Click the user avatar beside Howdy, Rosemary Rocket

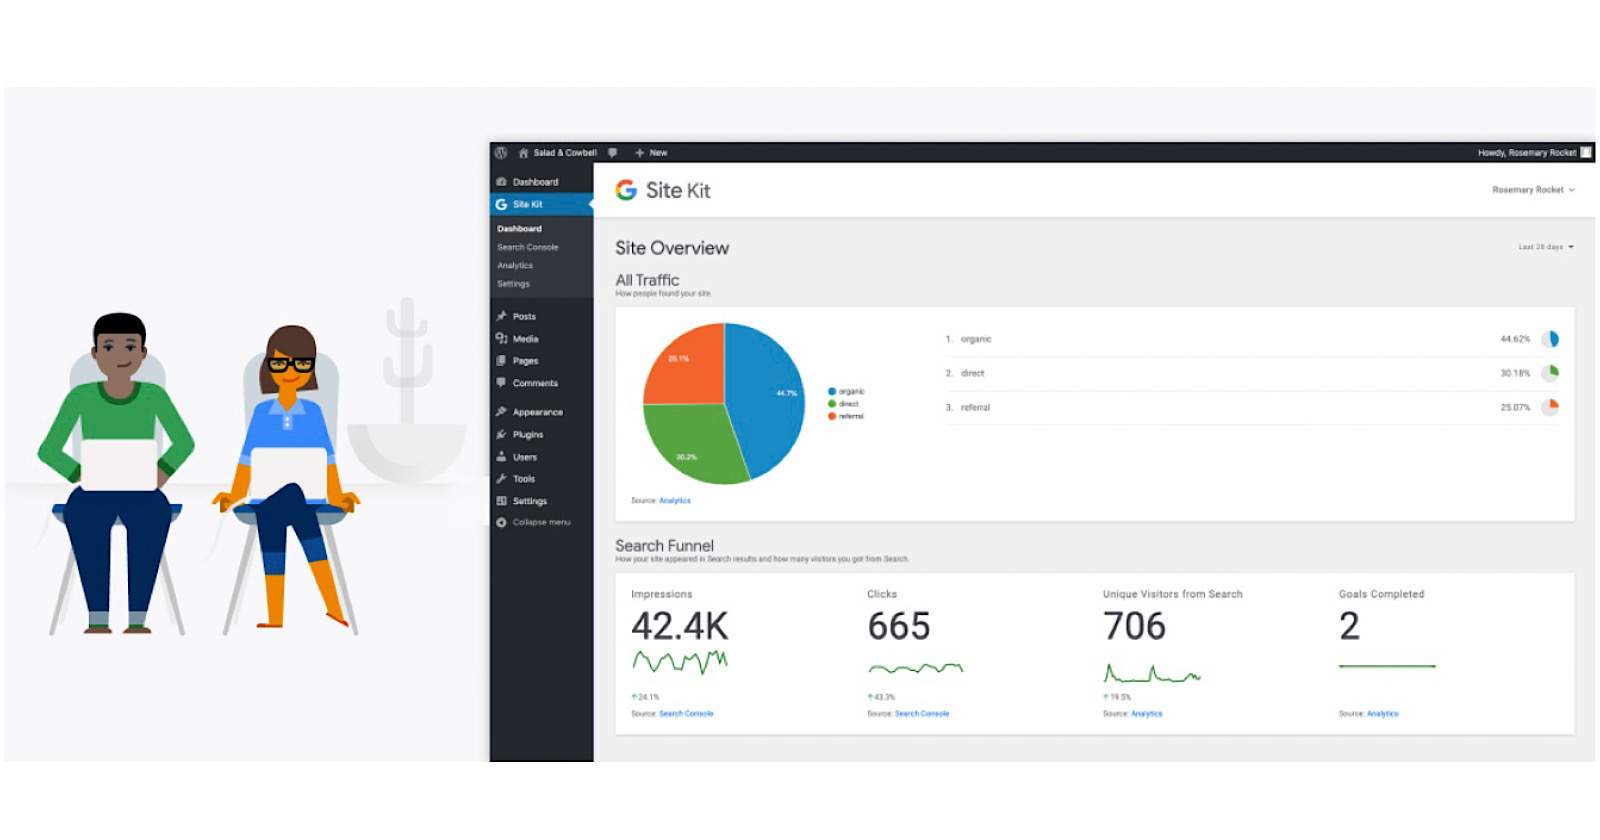[1585, 153]
